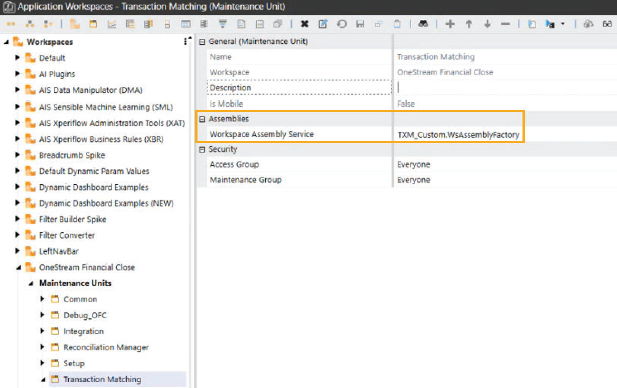Collapse the General (Maintenance Unit) section box

202,42
